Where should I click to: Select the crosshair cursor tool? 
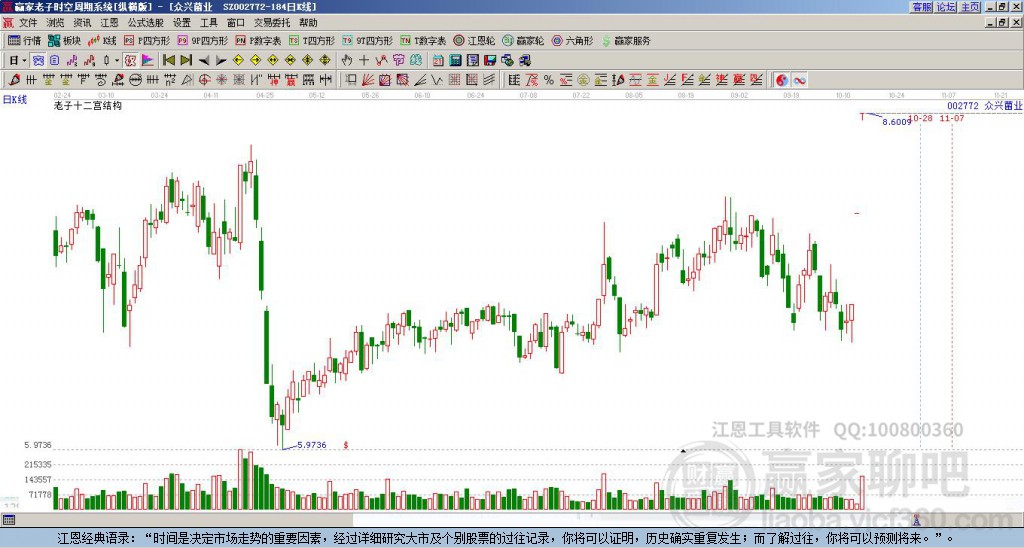click(x=364, y=60)
